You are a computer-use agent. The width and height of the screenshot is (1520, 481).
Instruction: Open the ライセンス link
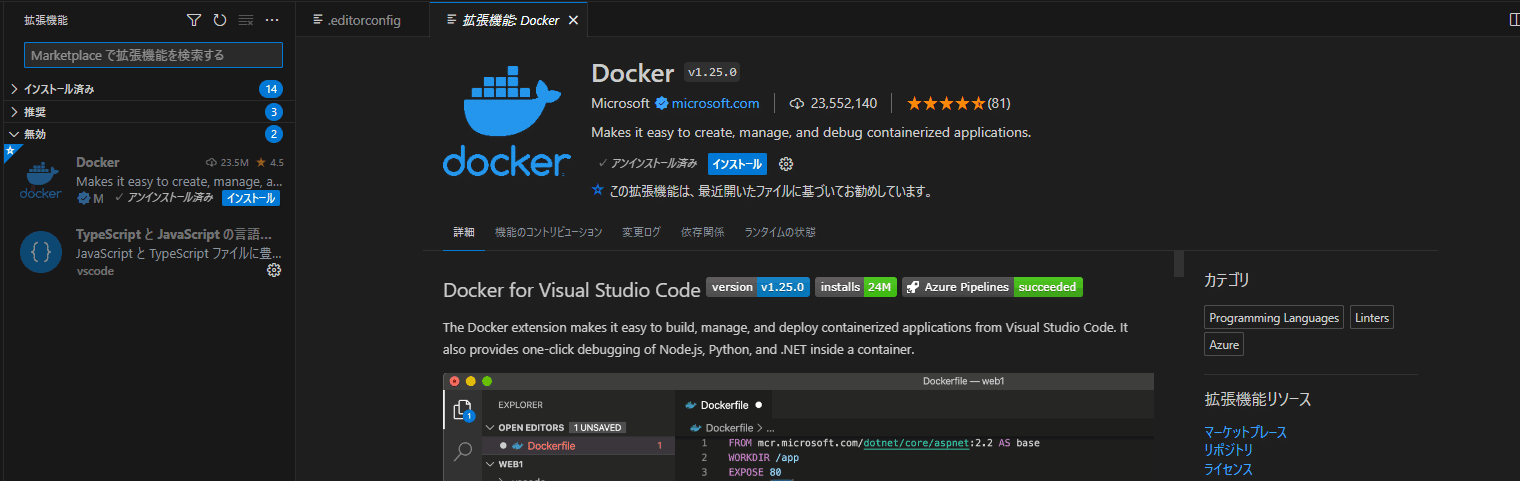(1228, 469)
